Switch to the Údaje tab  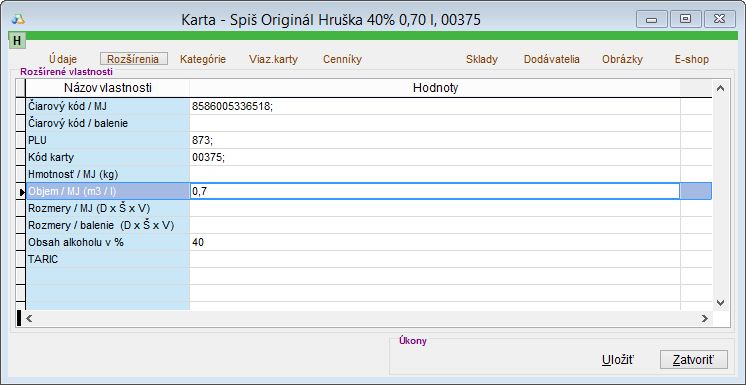pos(63,59)
